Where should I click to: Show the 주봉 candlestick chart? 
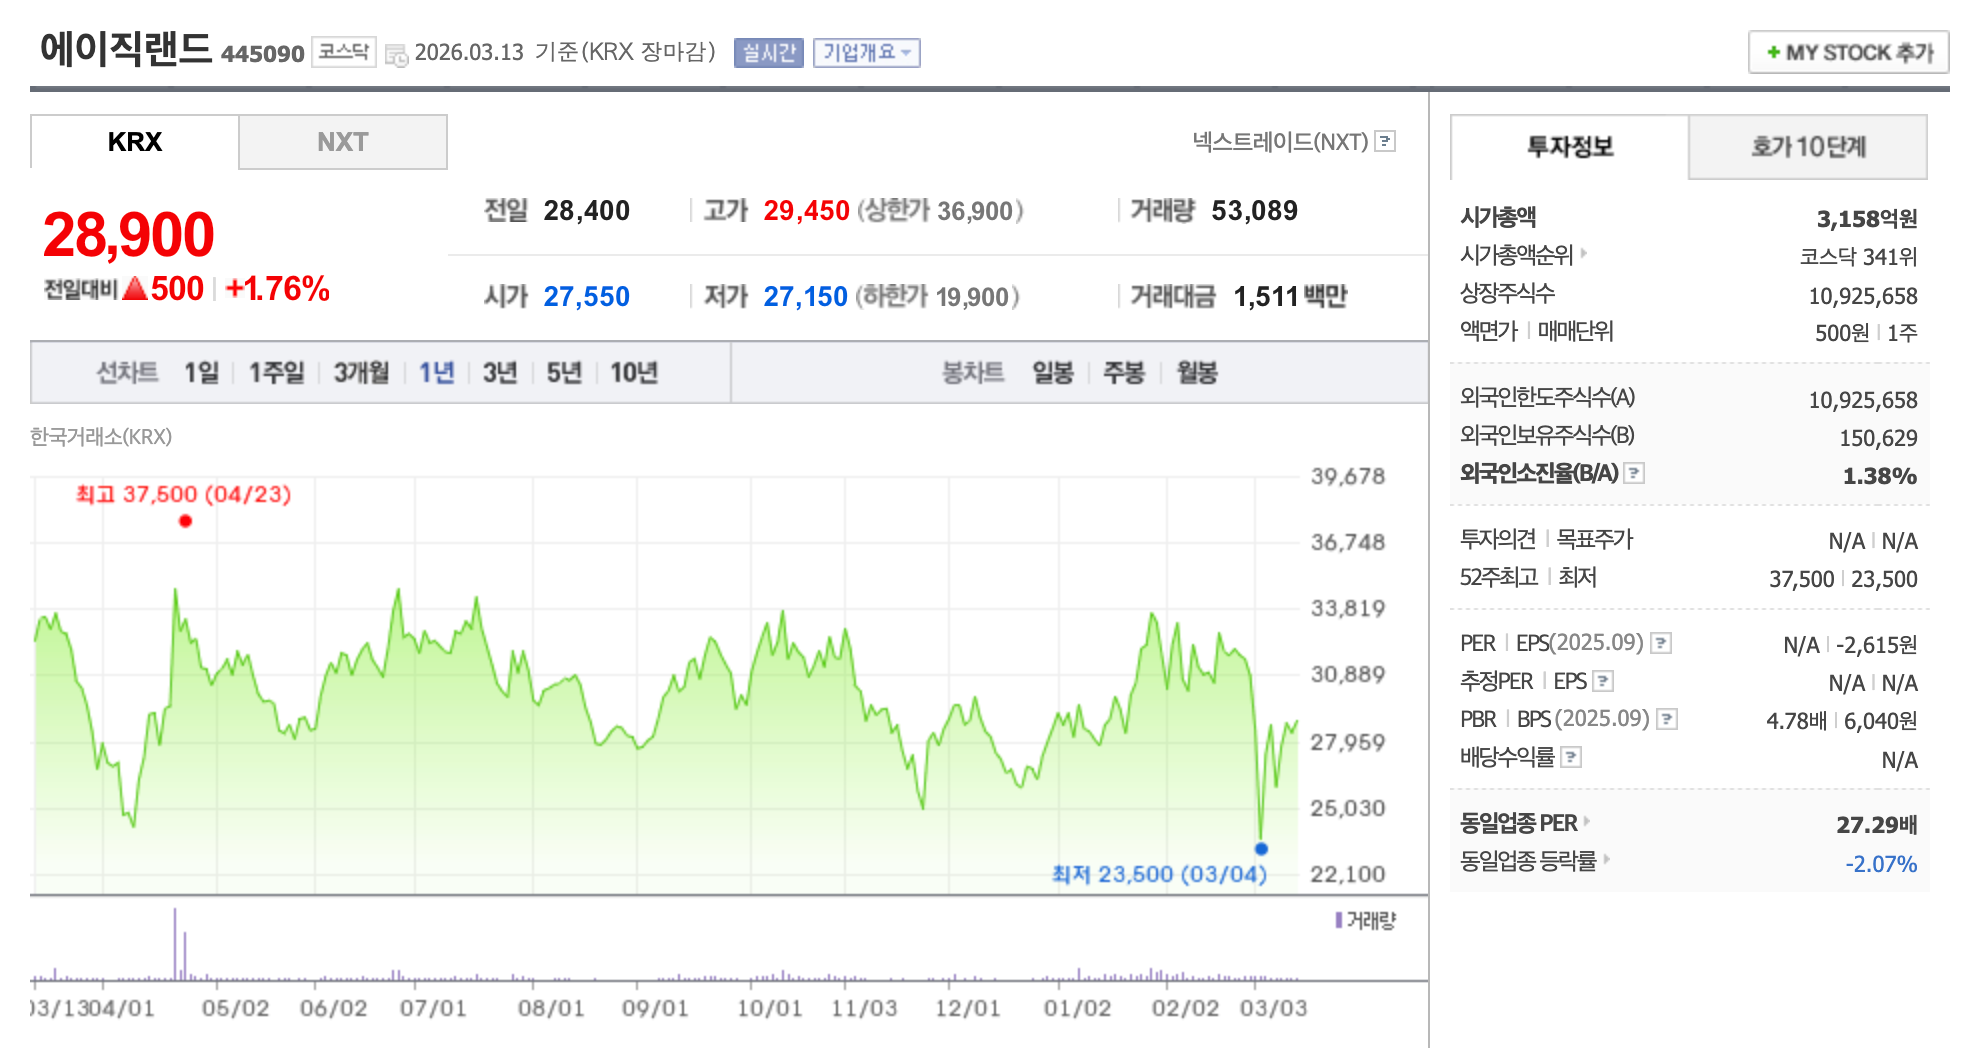click(x=1124, y=373)
